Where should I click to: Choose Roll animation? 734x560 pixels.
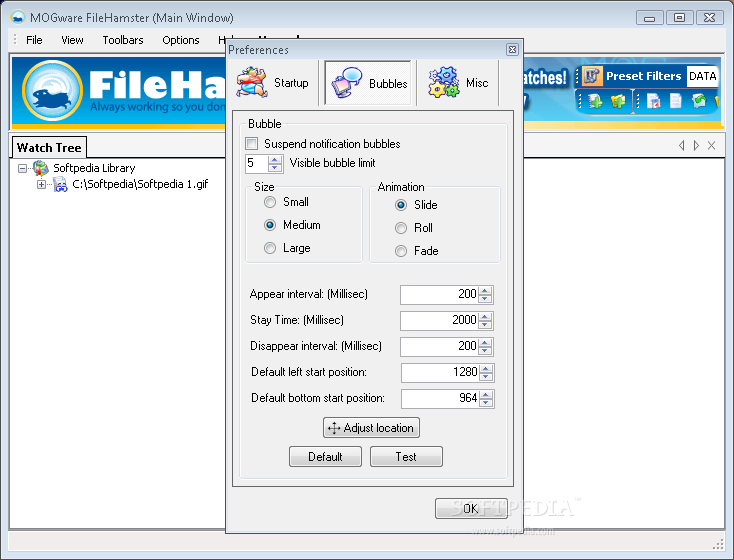(401, 228)
